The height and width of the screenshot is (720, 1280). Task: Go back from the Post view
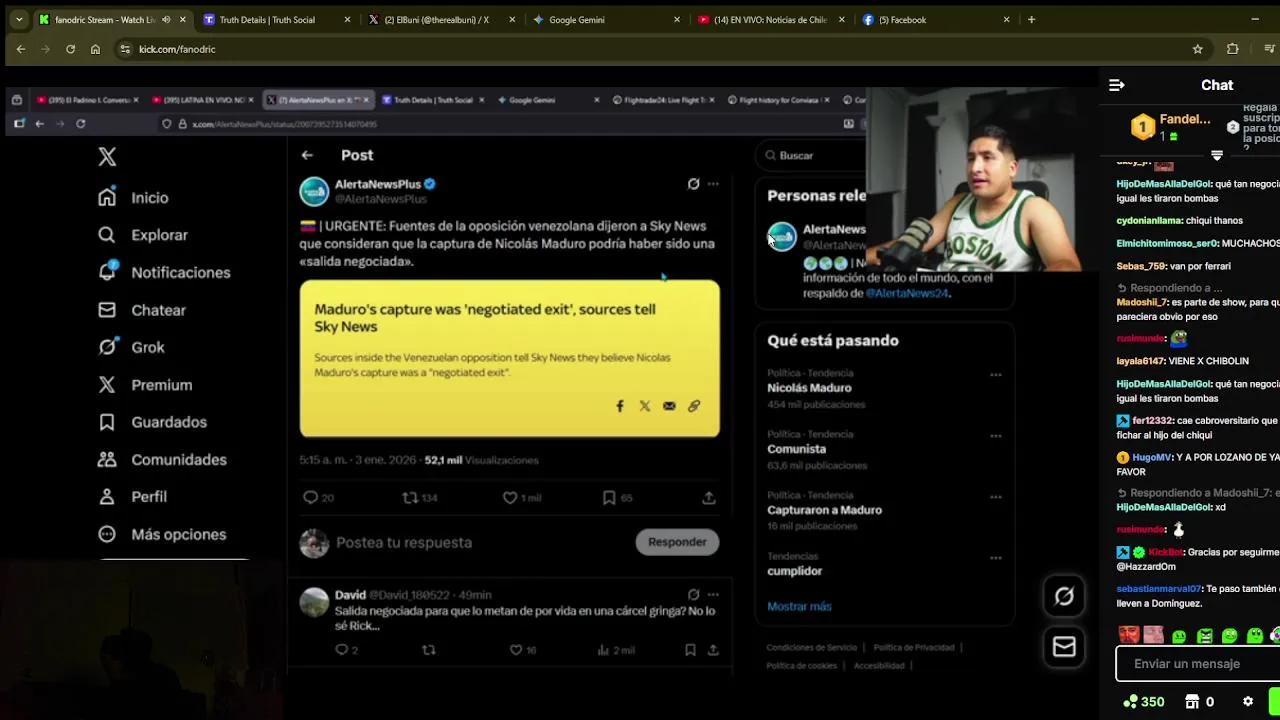point(307,155)
